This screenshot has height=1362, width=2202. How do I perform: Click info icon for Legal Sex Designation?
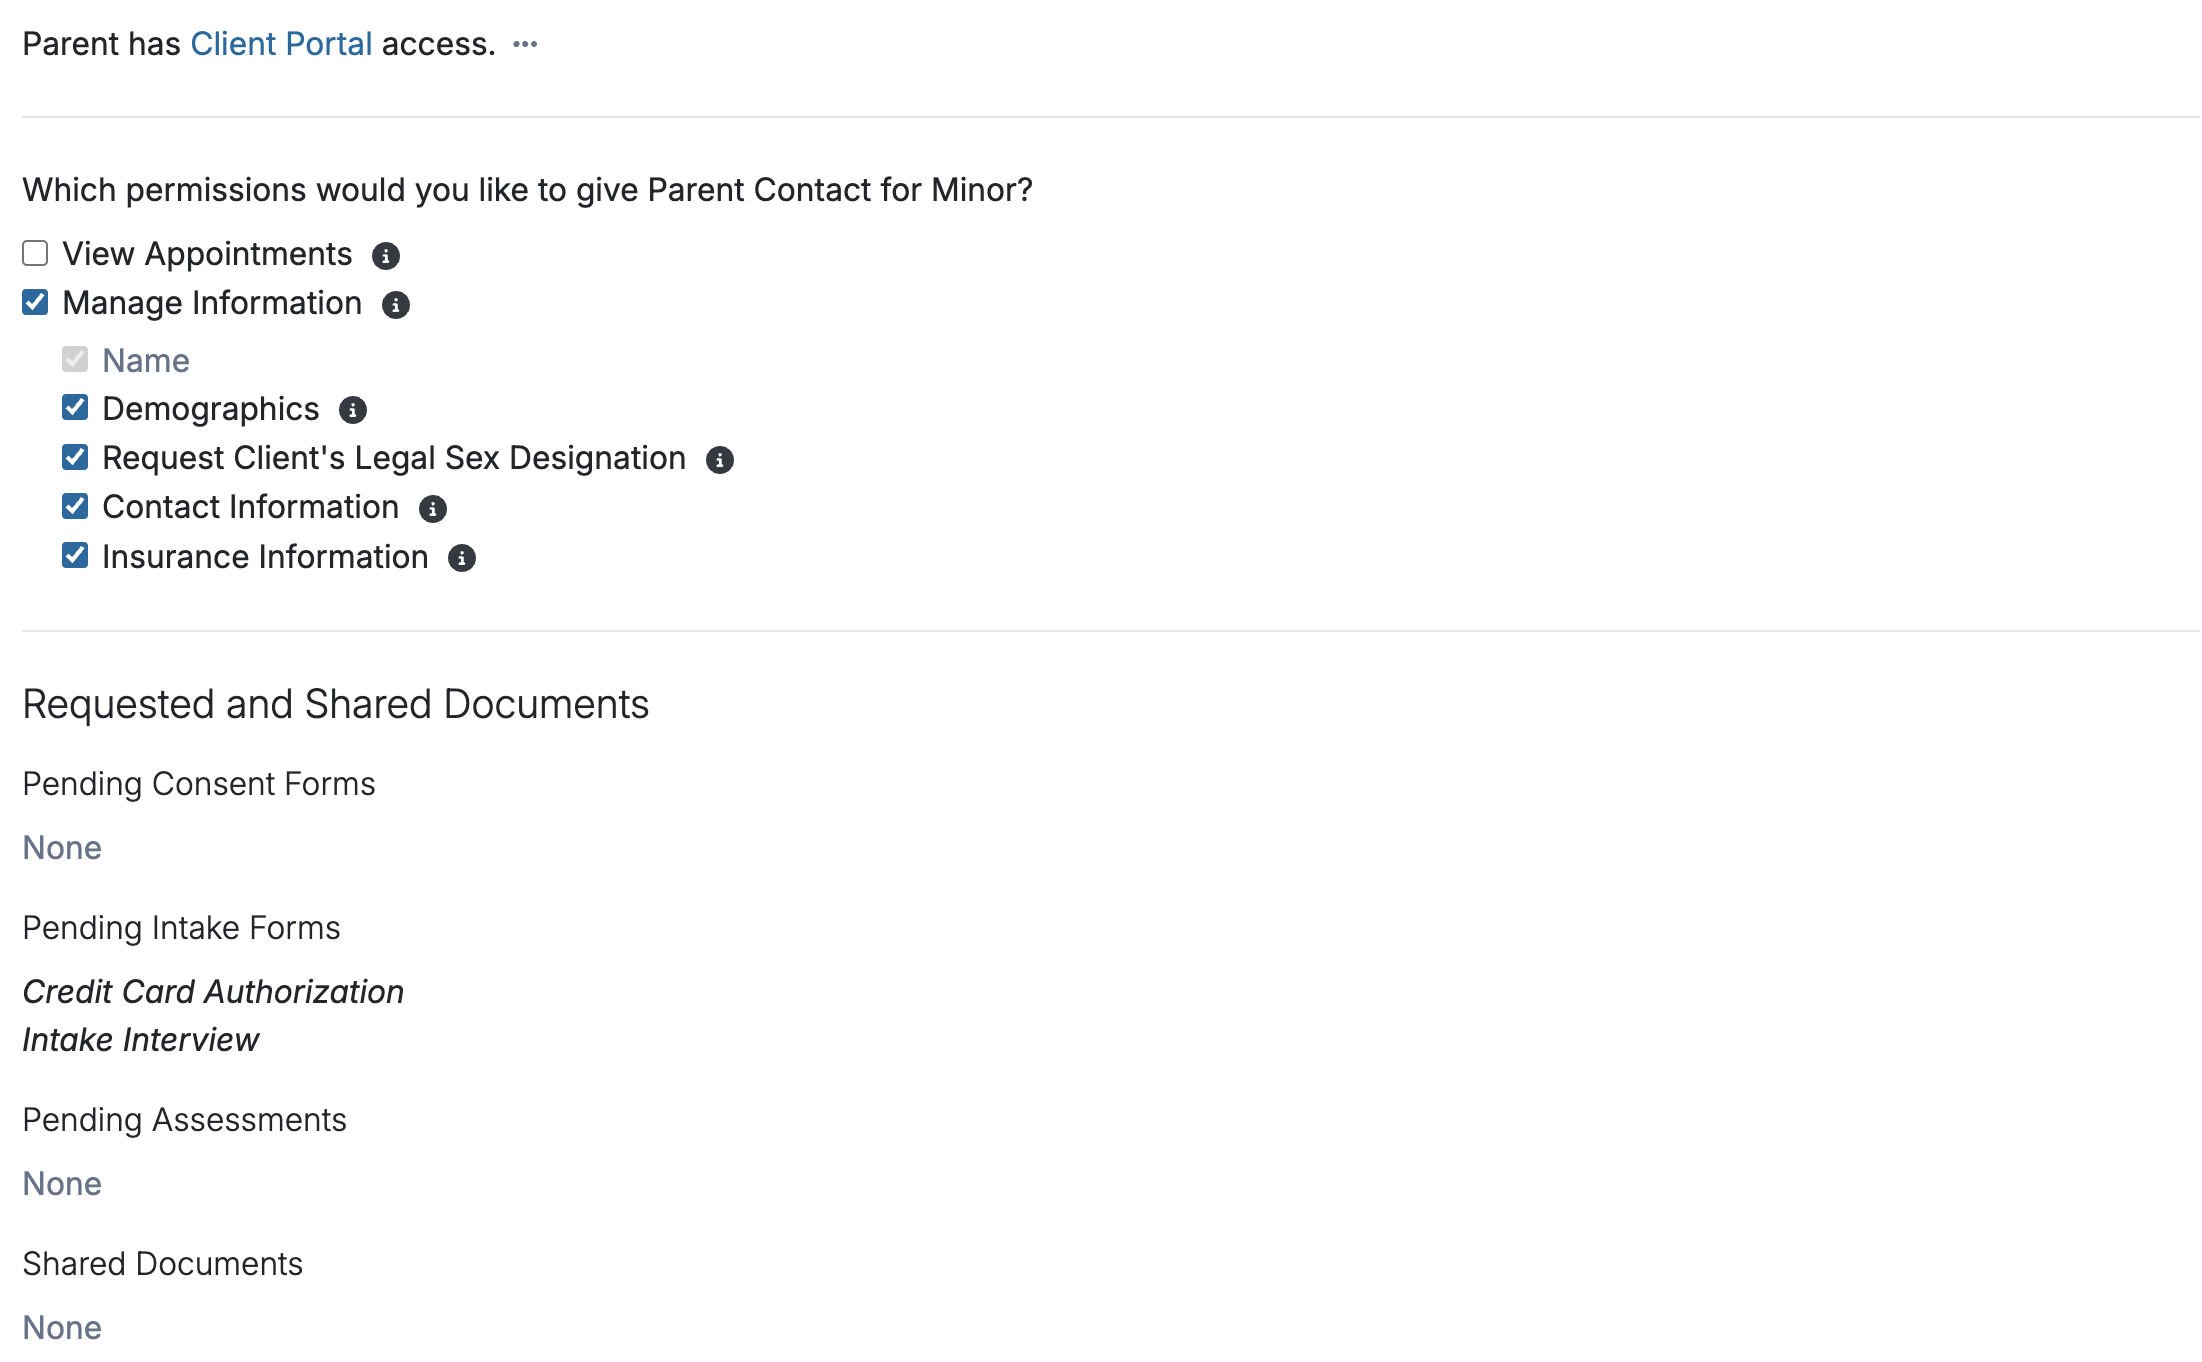719,460
